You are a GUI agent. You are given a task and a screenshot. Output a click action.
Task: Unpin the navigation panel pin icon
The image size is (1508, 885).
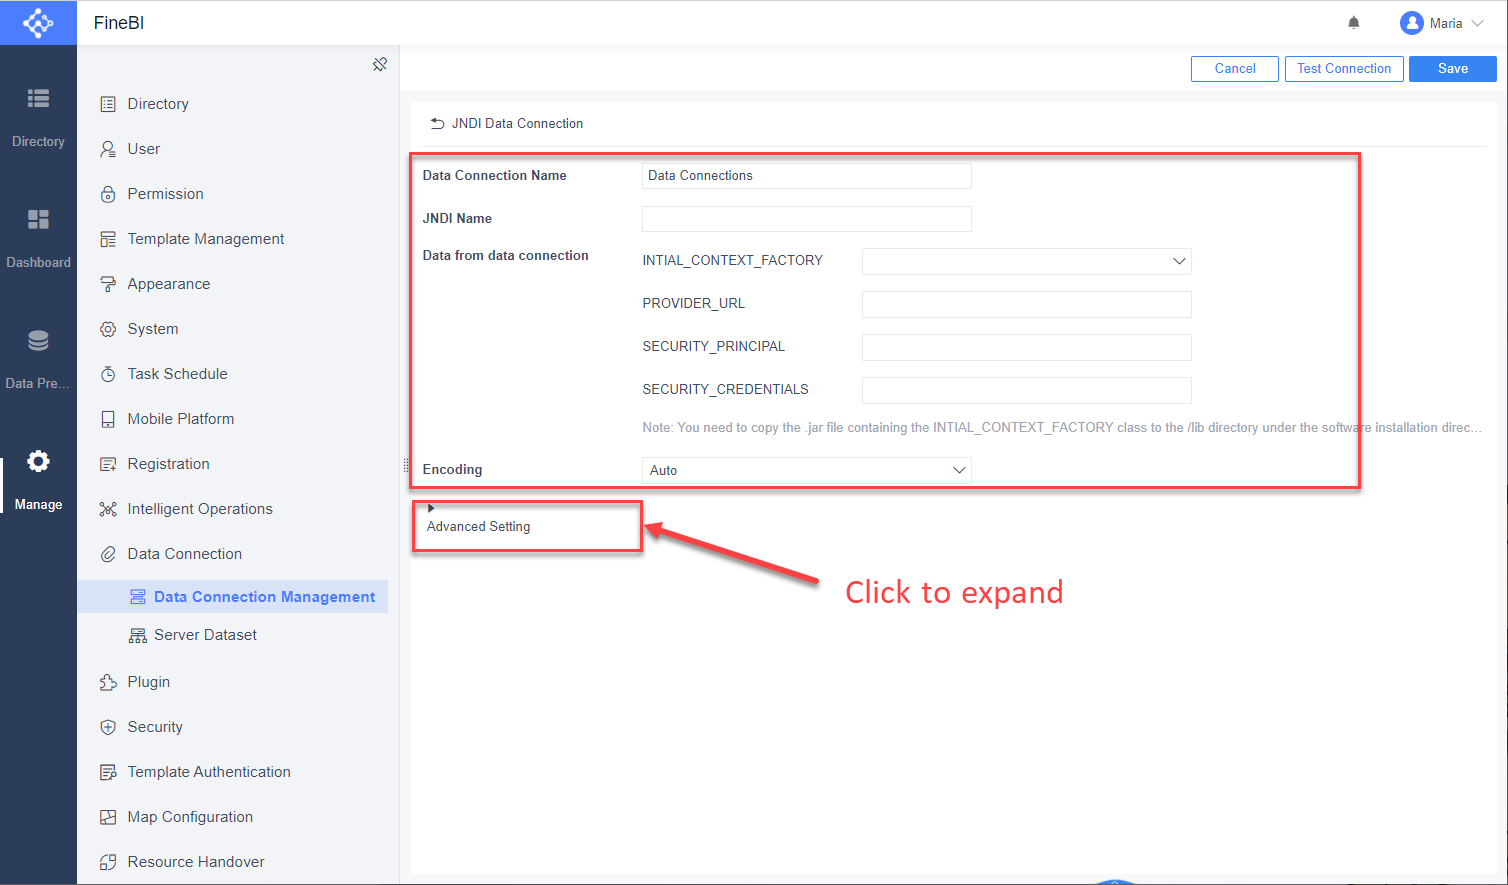click(380, 63)
